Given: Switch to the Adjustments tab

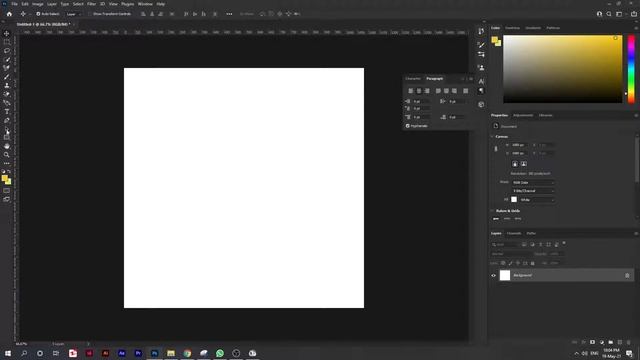Looking at the screenshot, I should (523, 116).
